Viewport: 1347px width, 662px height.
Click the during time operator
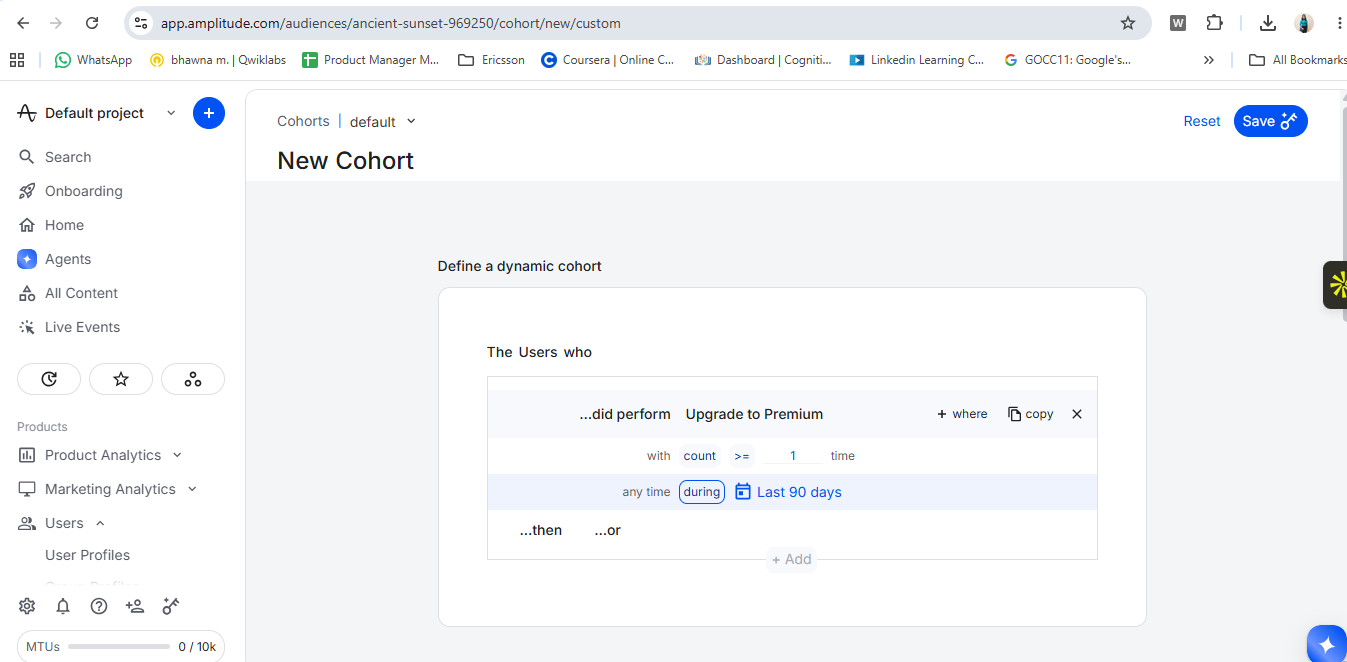click(x=702, y=492)
